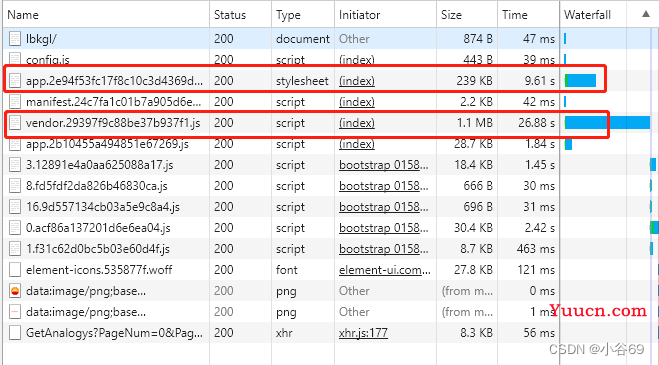Click the element-icons.535877f.woff font icon

click(15, 270)
